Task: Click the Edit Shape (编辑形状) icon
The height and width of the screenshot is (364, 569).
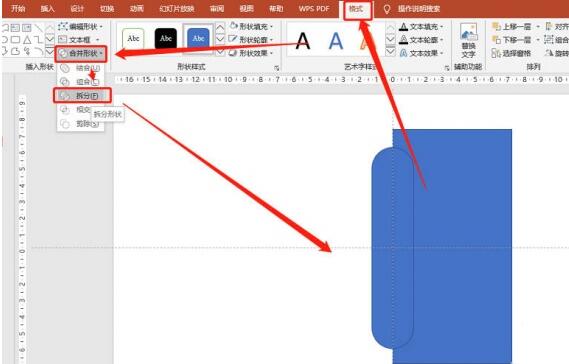Action: [x=63, y=26]
